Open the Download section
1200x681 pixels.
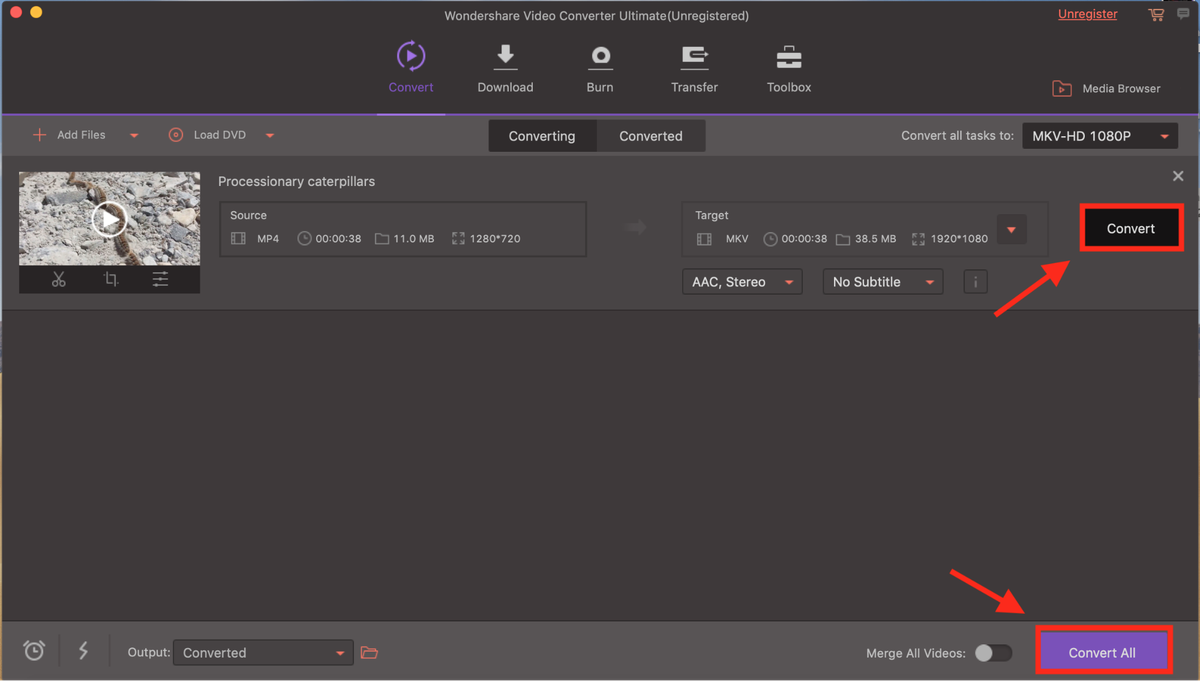point(505,68)
